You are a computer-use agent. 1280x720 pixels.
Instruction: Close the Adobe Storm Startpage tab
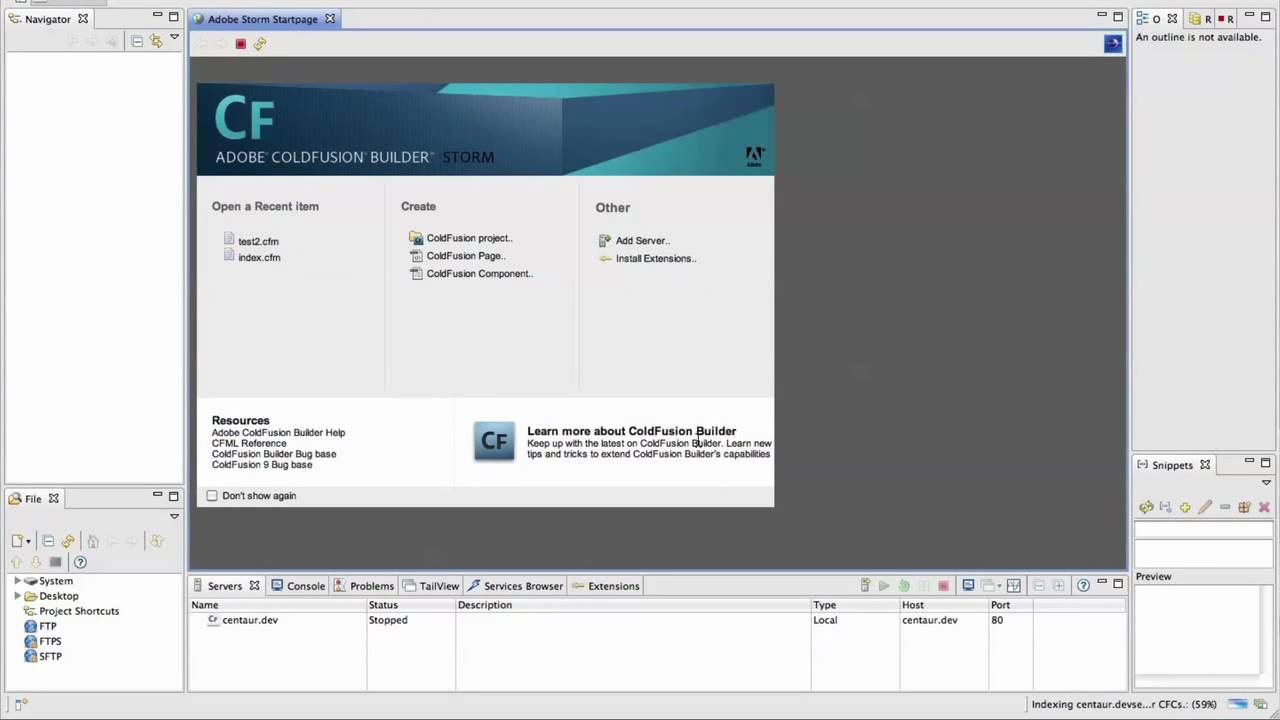pyautogui.click(x=330, y=19)
